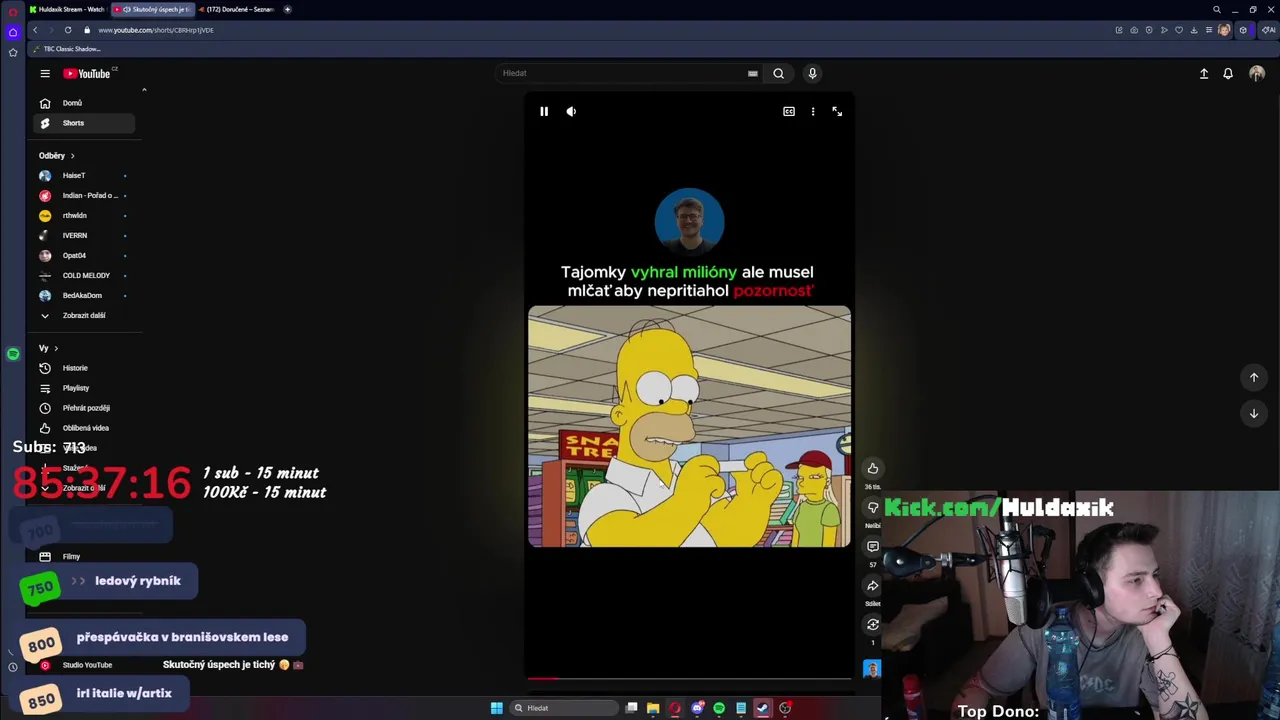1280x720 pixels.
Task: Open the Short's three-dot more options menu
Action: click(813, 111)
